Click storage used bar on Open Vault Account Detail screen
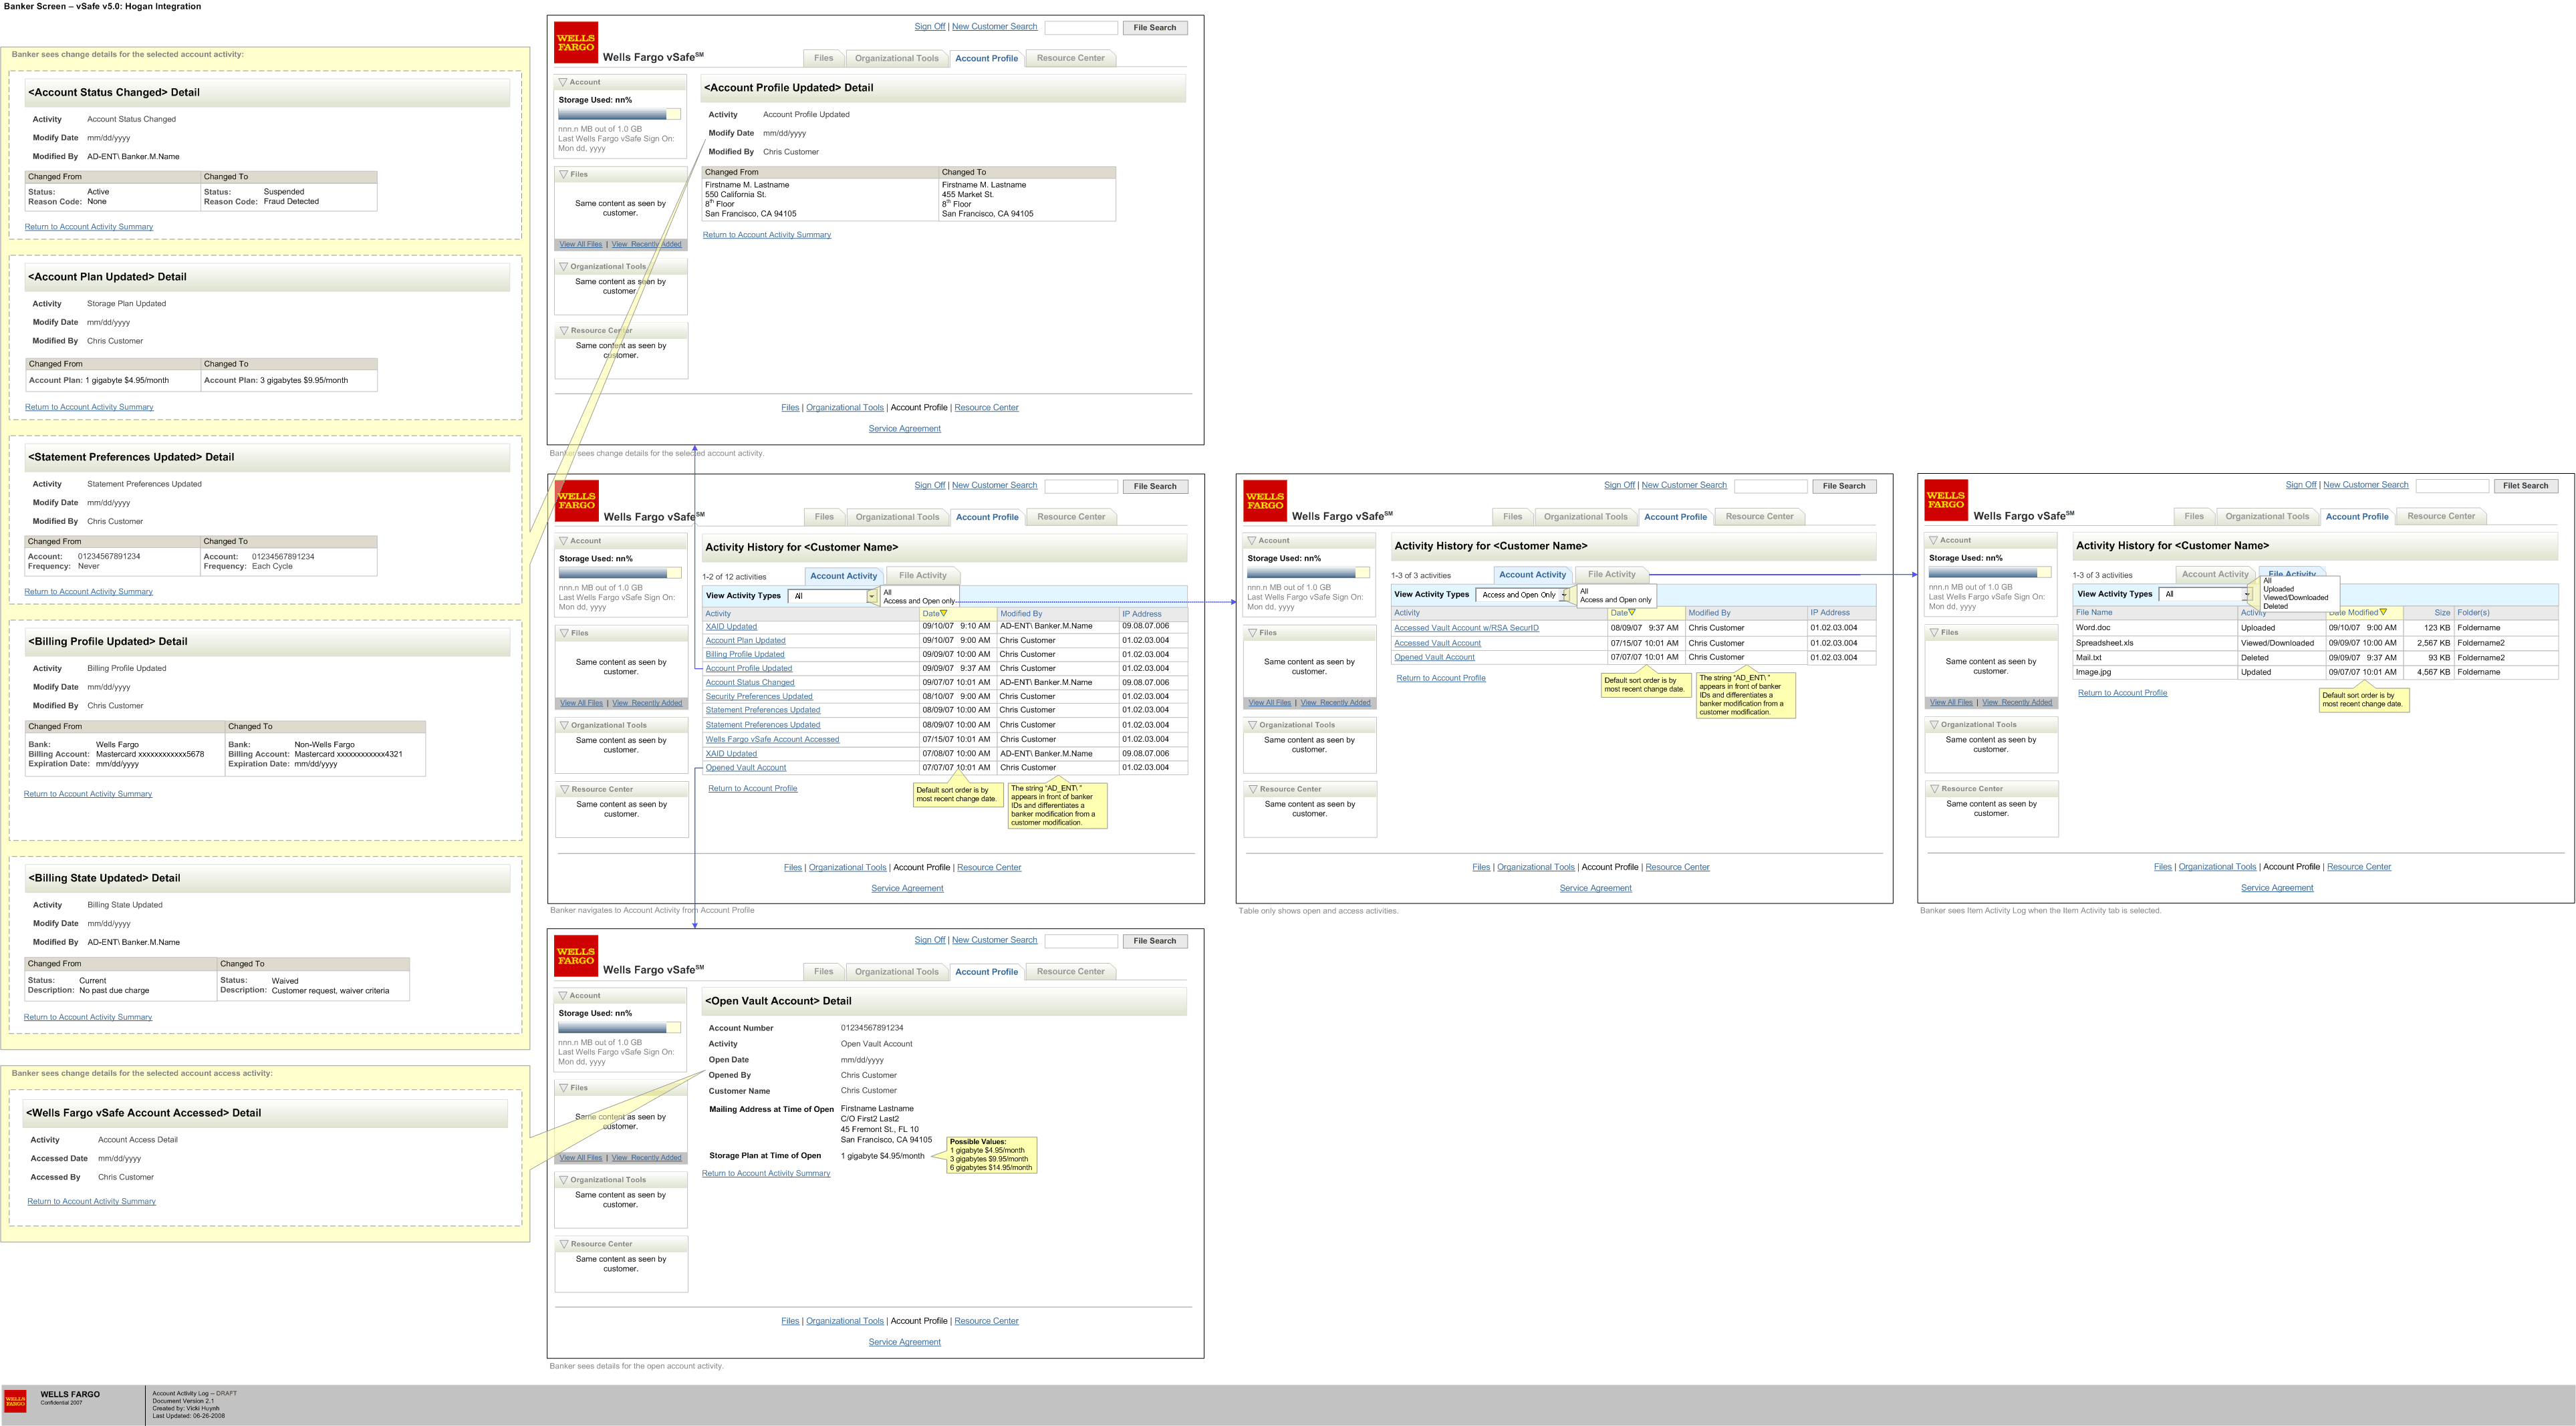 point(619,1028)
